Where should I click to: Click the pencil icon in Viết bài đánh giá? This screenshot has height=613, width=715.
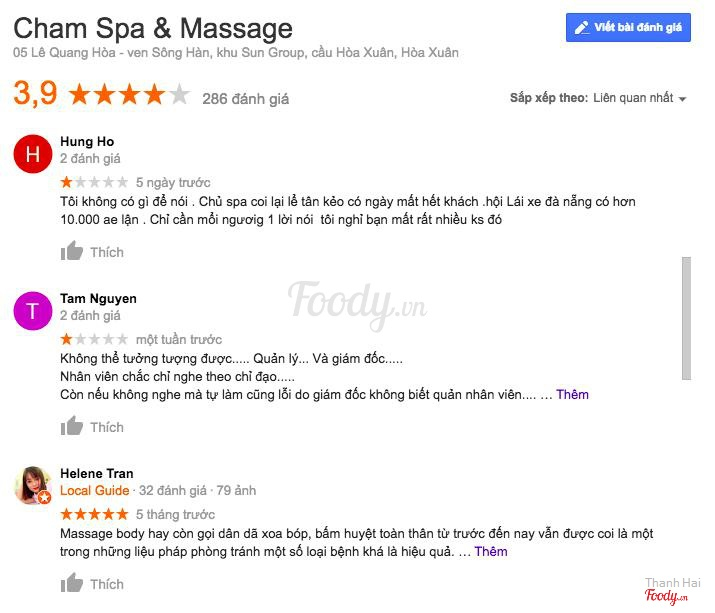581,28
